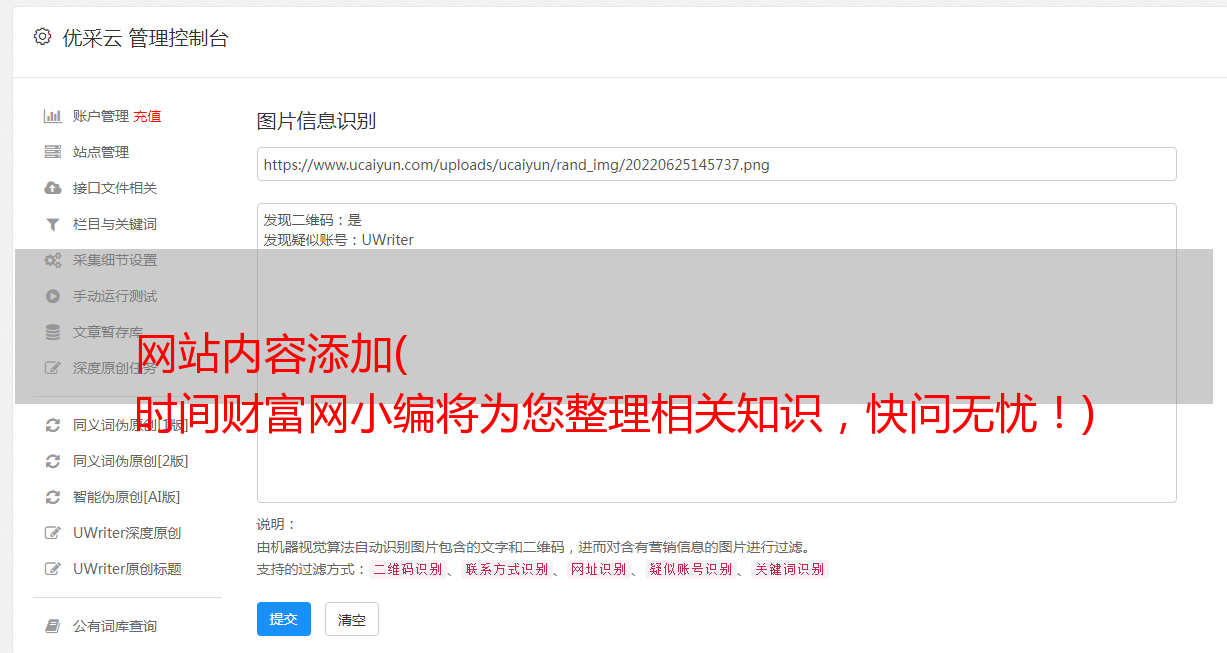This screenshot has height=653, width=1227.
Task: Click the 清空 button
Action: (x=352, y=619)
